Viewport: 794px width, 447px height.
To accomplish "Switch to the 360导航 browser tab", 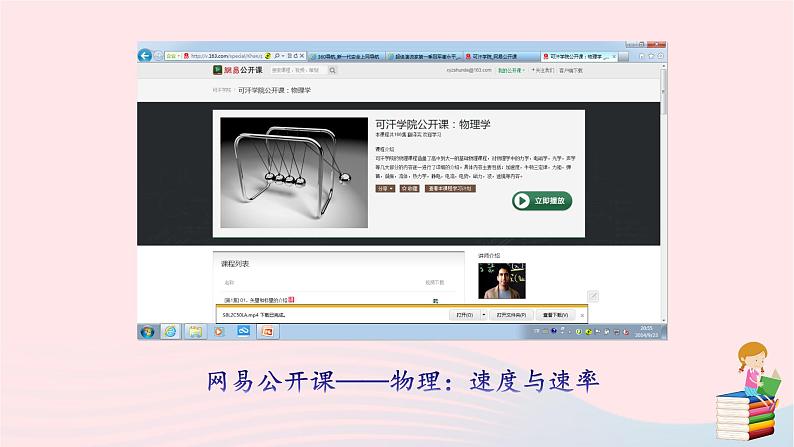I will pos(346,57).
